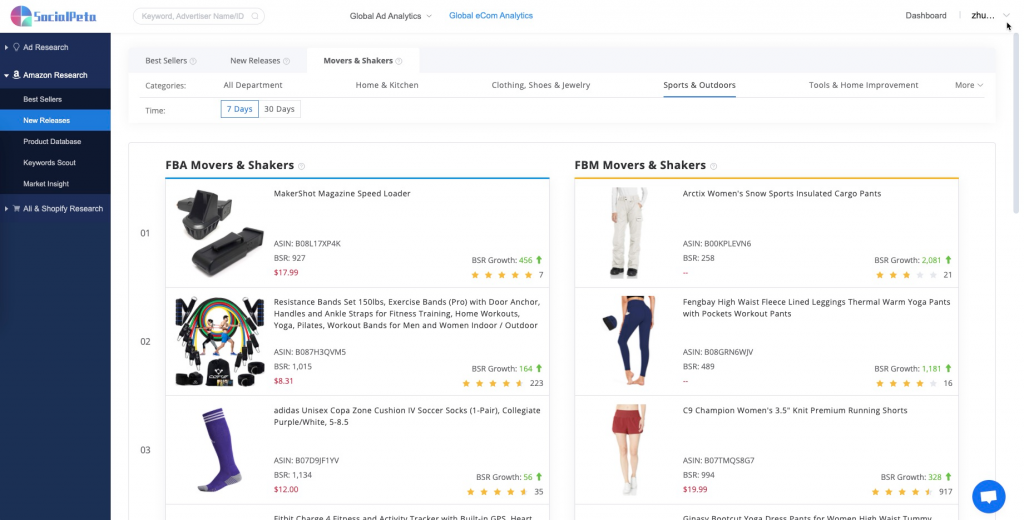Click the SocialPeta logo
Image resolution: width=1024 pixels, height=520 pixels.
54,16
